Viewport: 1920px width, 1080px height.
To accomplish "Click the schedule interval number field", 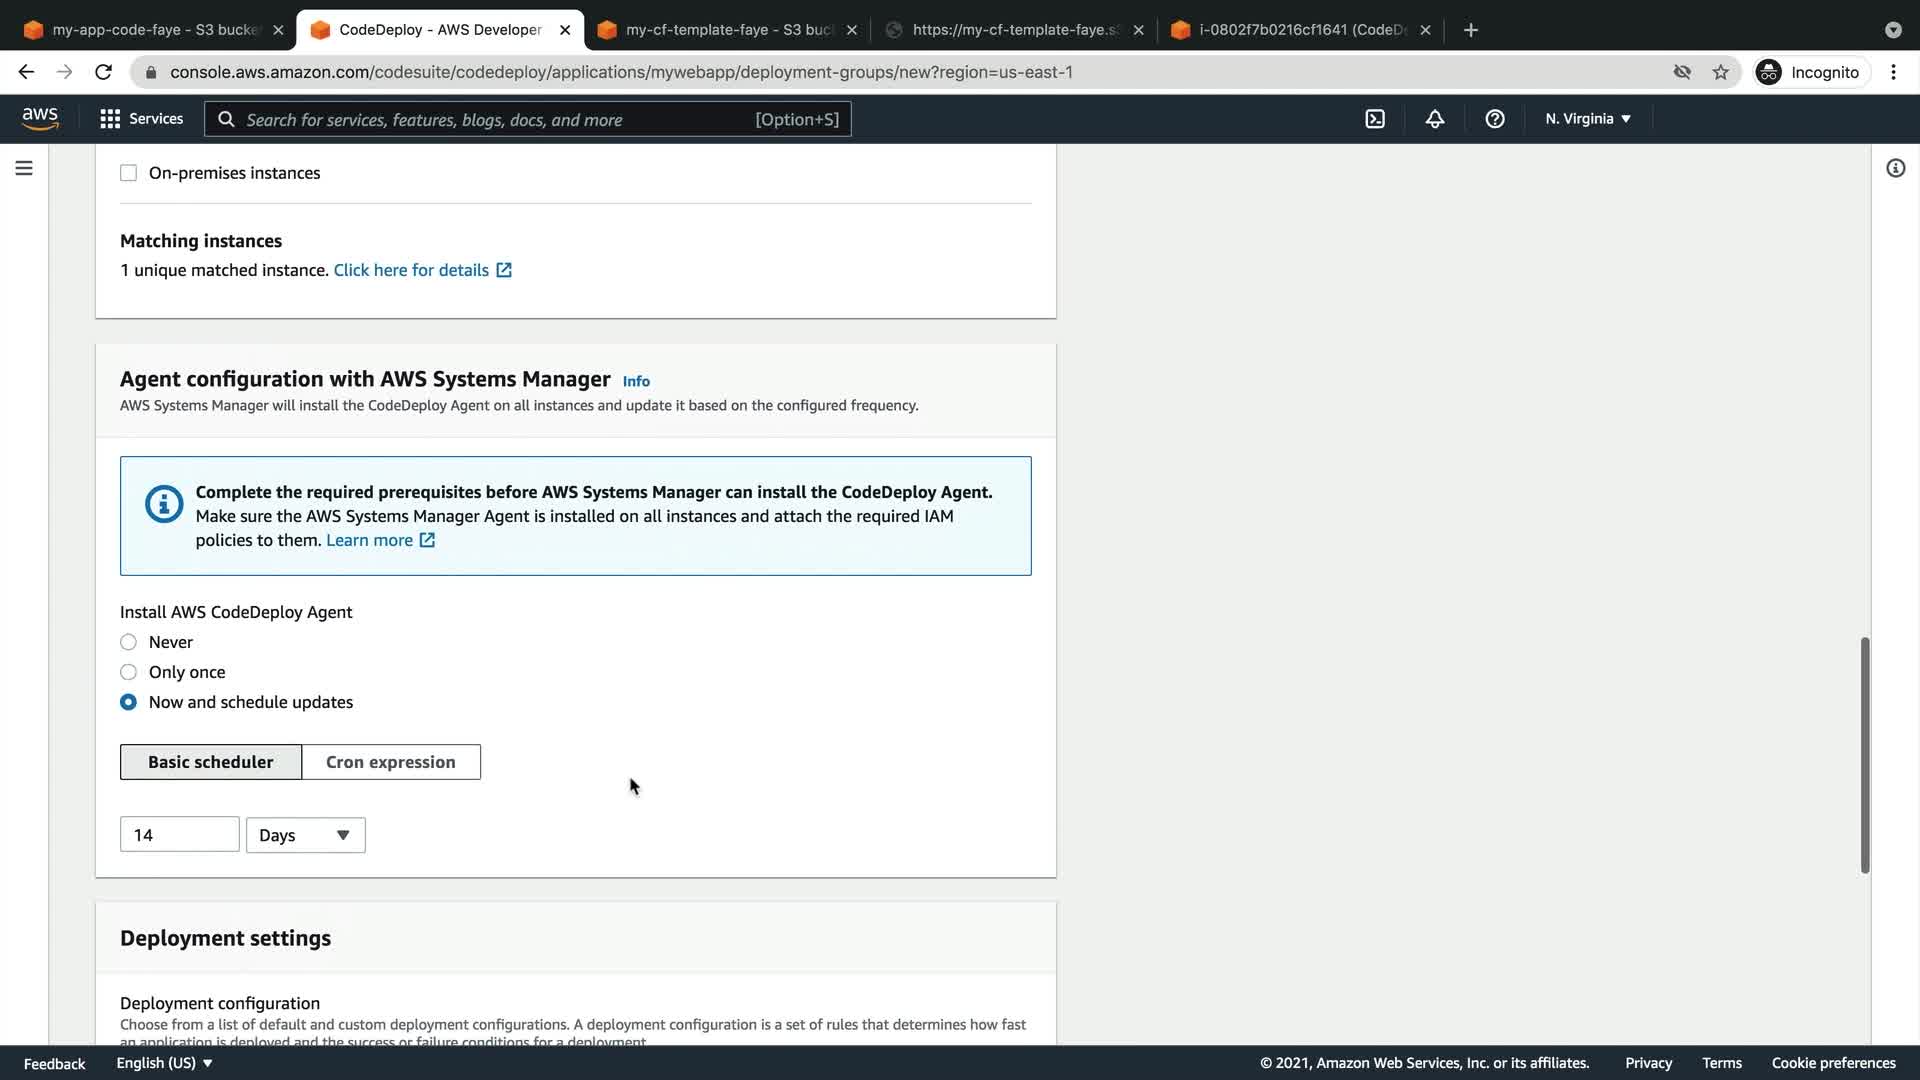I will (x=180, y=835).
